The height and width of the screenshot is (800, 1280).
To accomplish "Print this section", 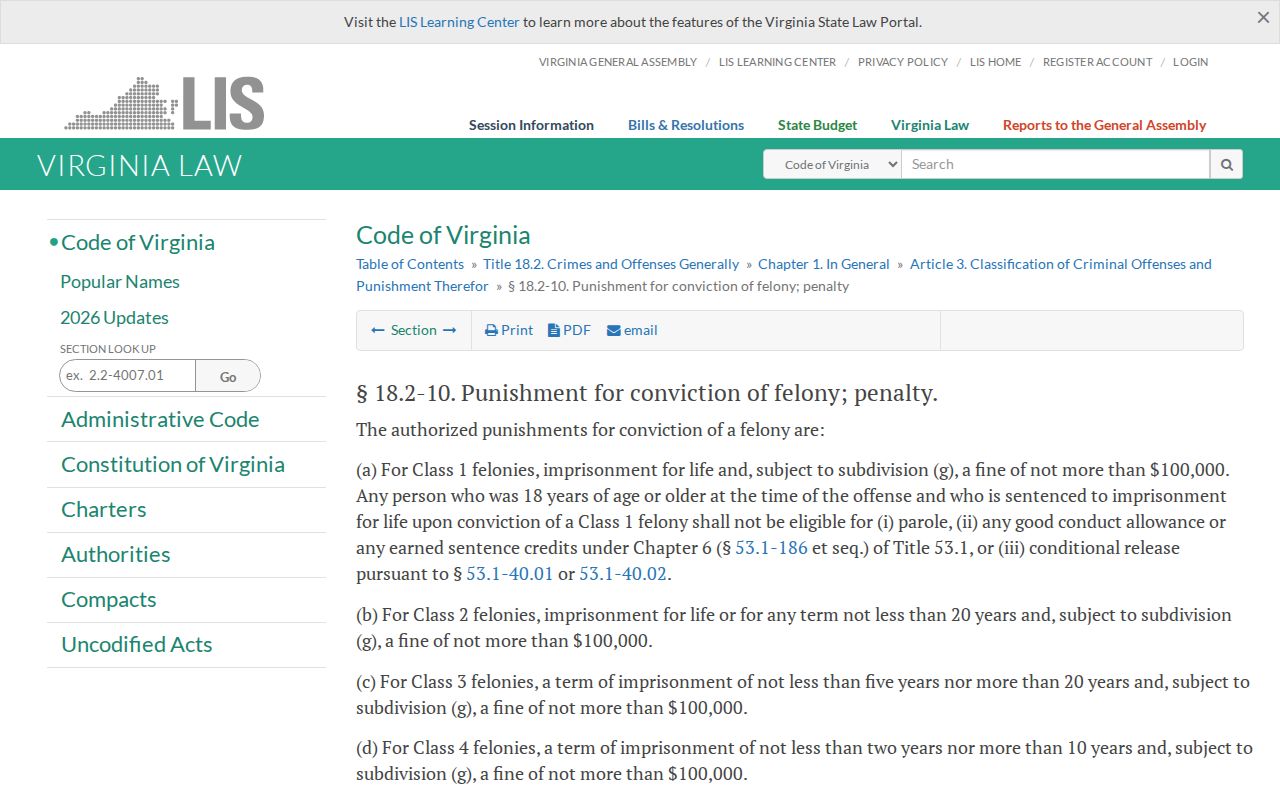I will (x=509, y=330).
